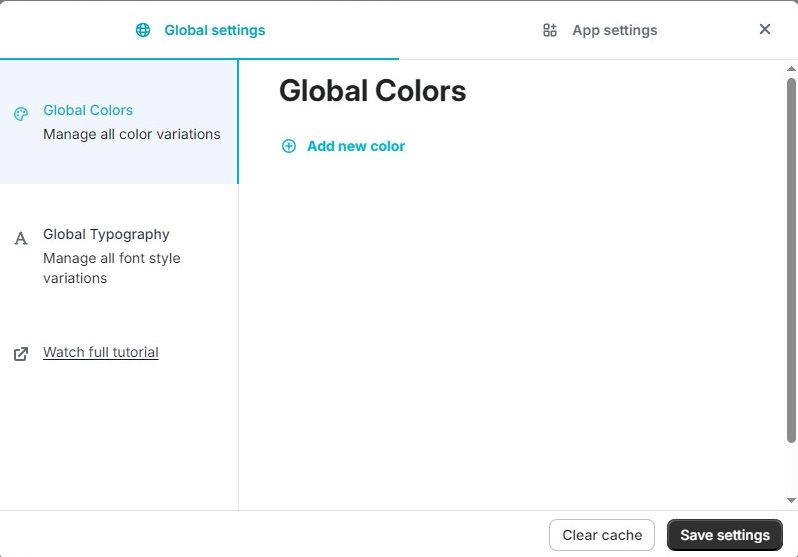Click the scrollbar down arrow
Image resolution: width=798 pixels, height=557 pixels.
(791, 500)
